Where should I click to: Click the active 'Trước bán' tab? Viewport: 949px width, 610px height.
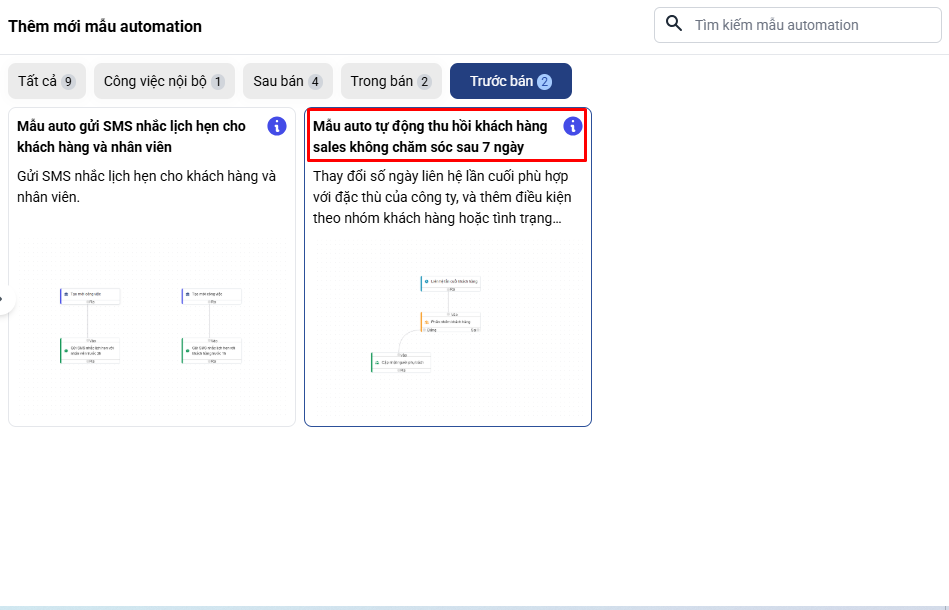click(x=510, y=81)
